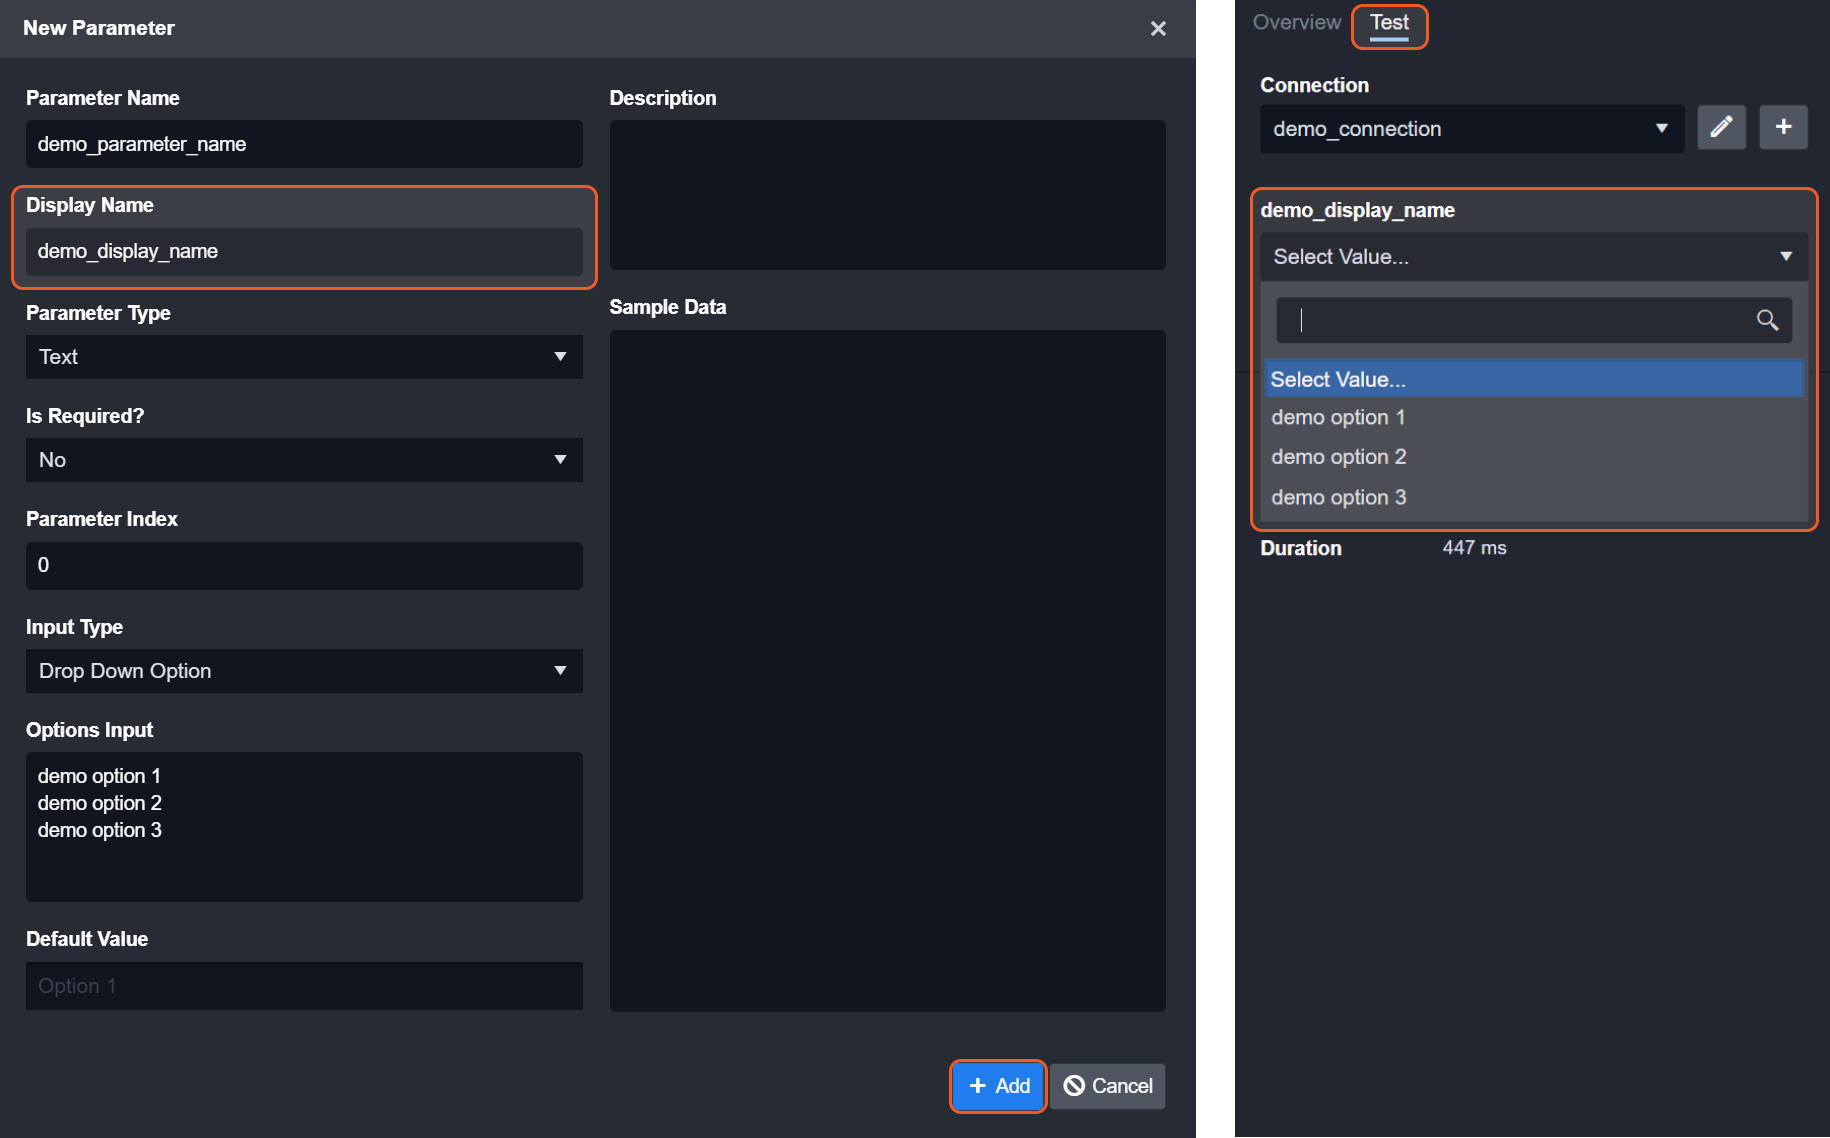Click the Cancel button
Image resolution: width=1830 pixels, height=1138 pixels.
tap(1108, 1086)
